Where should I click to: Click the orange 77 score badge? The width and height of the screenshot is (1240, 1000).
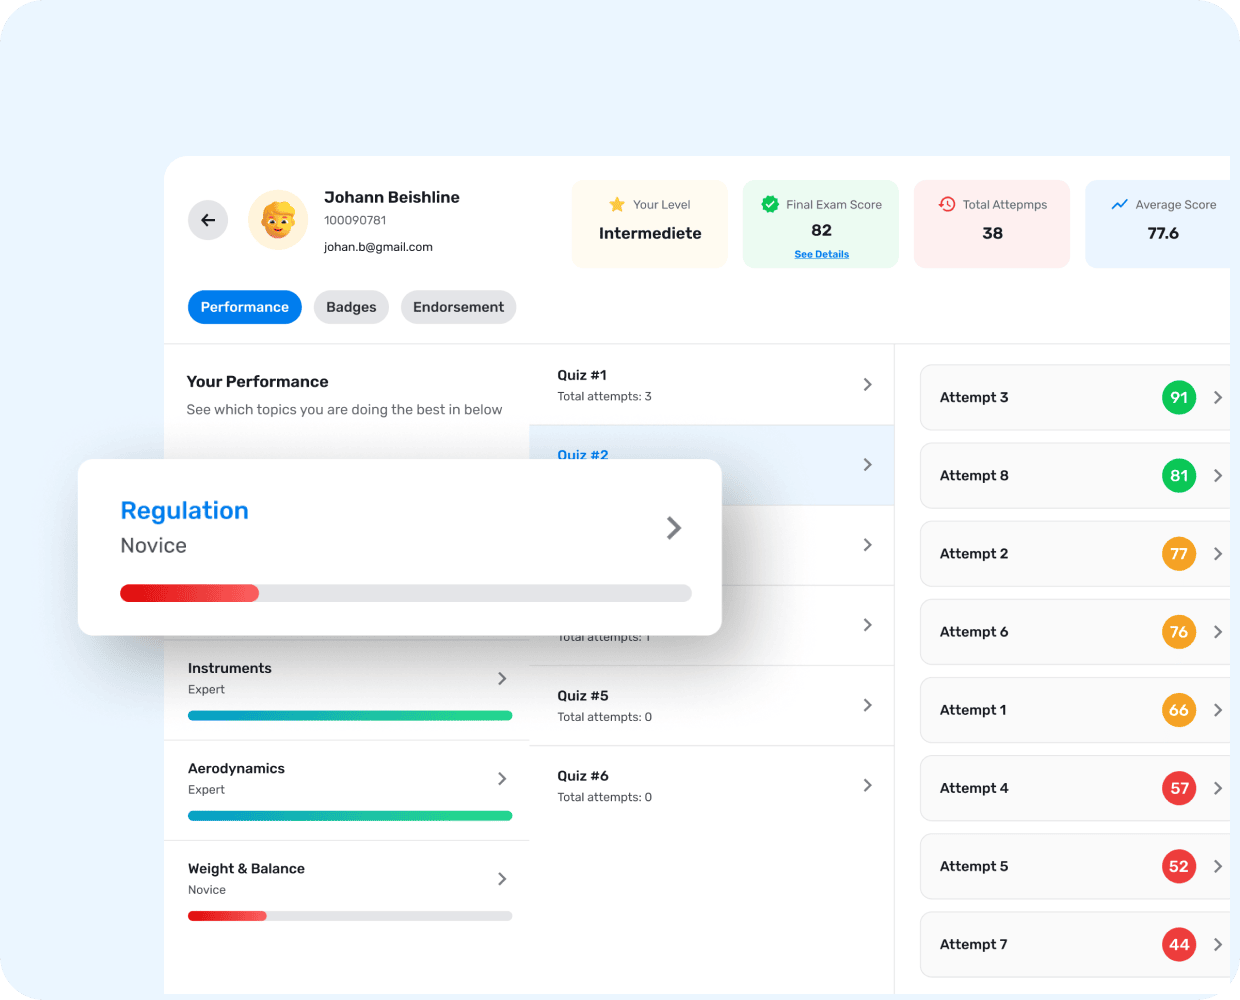coord(1179,553)
